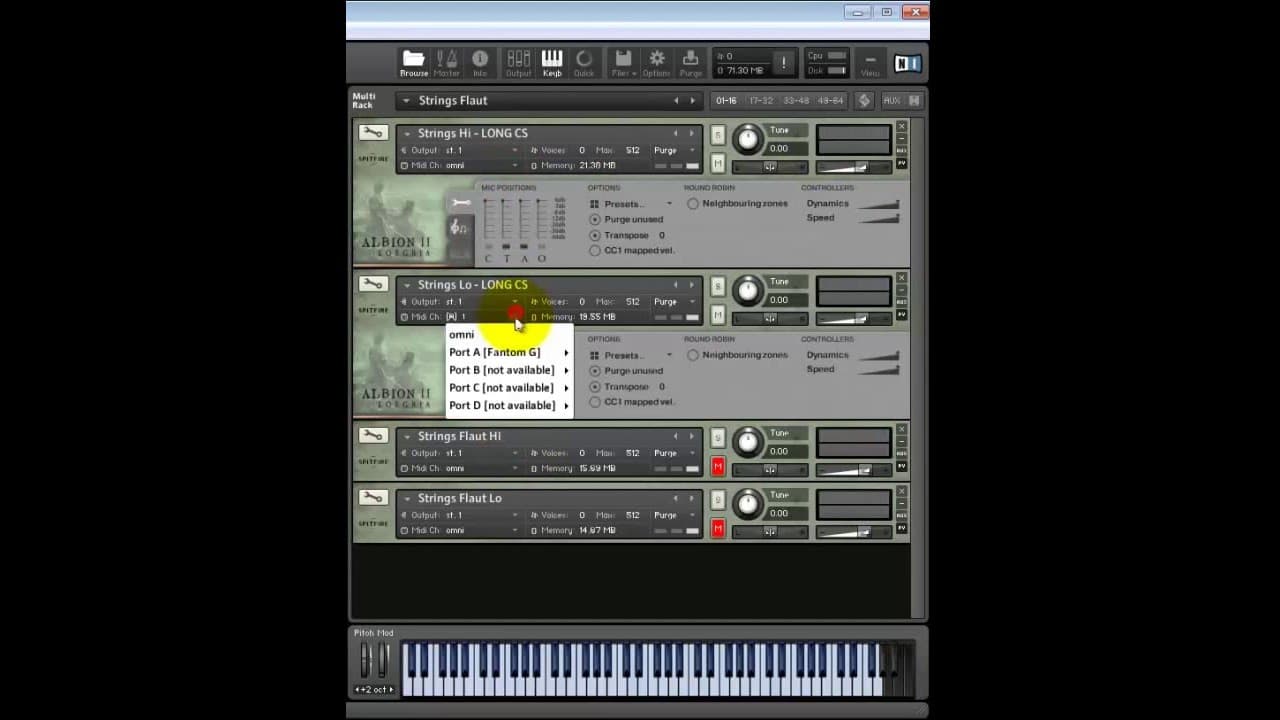
Task: Enable CC1 mapped vel. in Strings Hi
Action: (595, 250)
